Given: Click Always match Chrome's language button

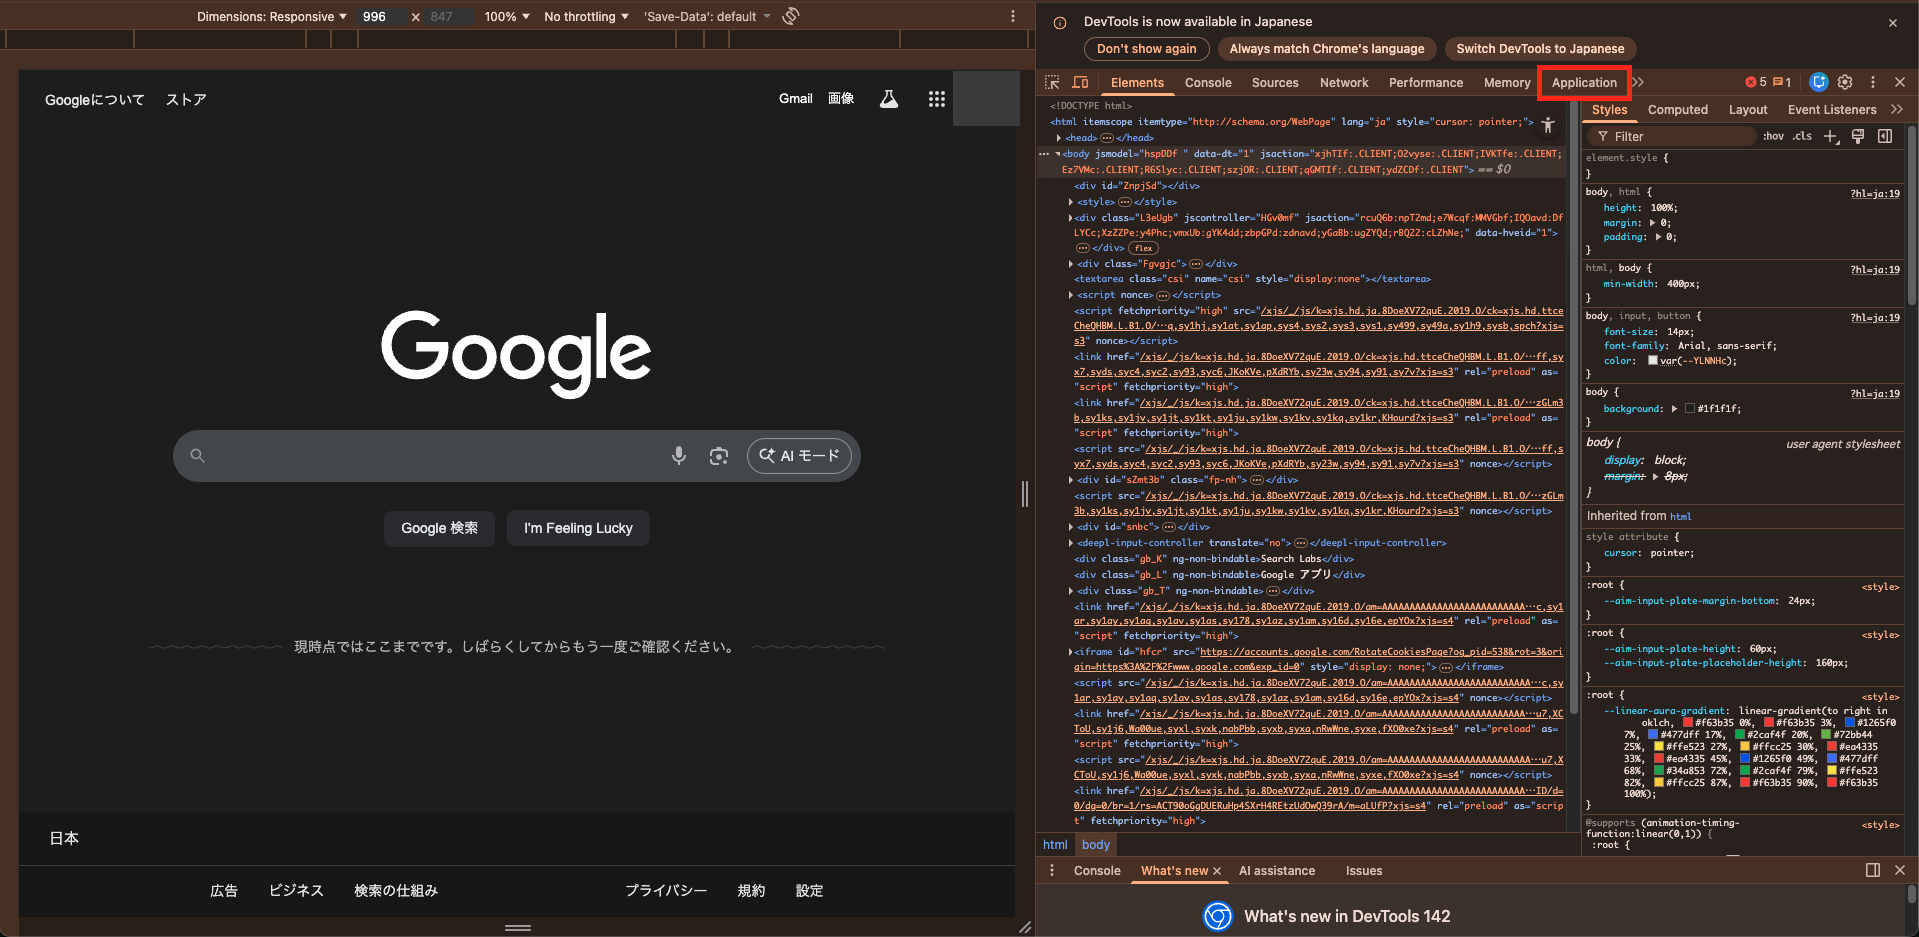Looking at the screenshot, I should 1327,49.
